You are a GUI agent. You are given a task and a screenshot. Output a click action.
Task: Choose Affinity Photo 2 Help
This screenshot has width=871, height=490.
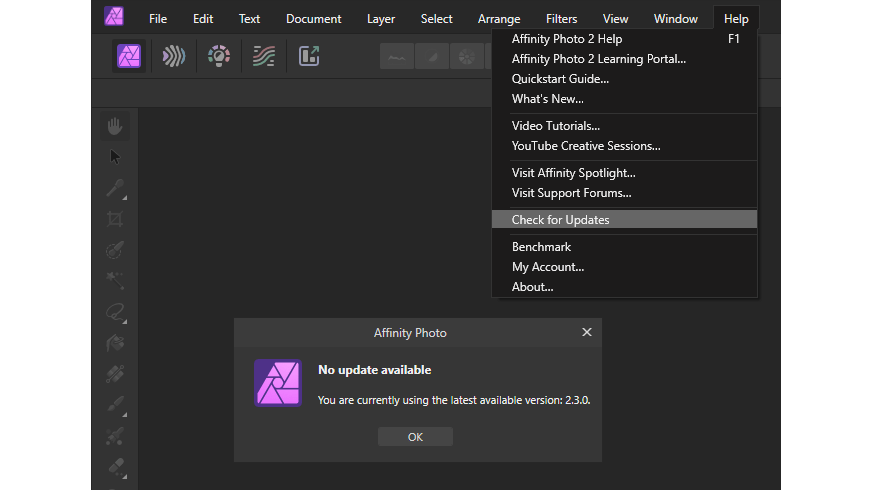[624, 39]
